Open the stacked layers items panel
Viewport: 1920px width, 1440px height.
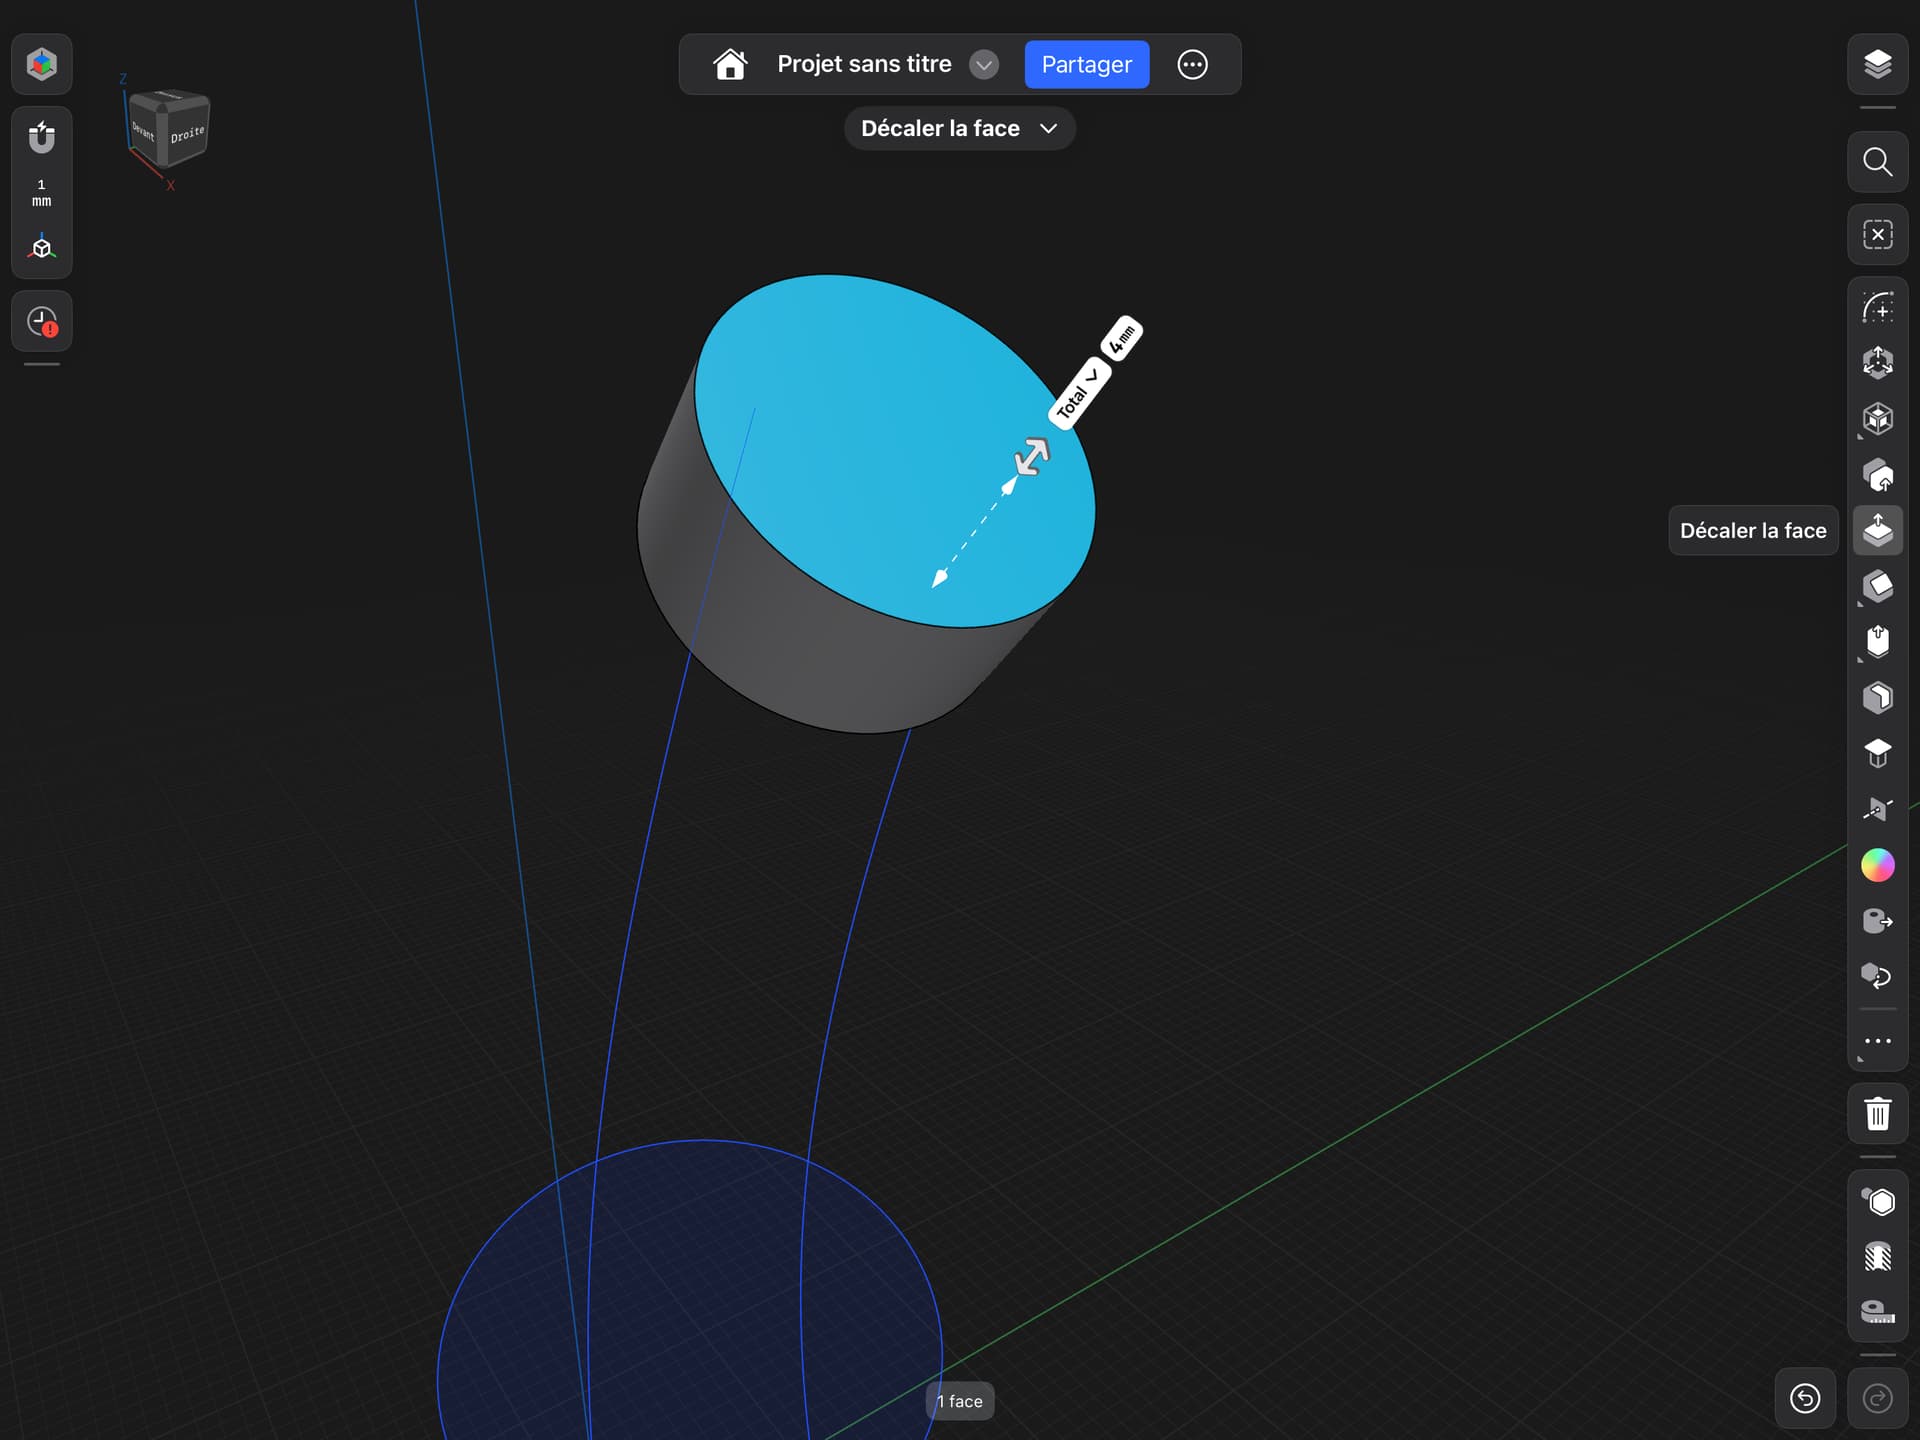coord(1877,64)
